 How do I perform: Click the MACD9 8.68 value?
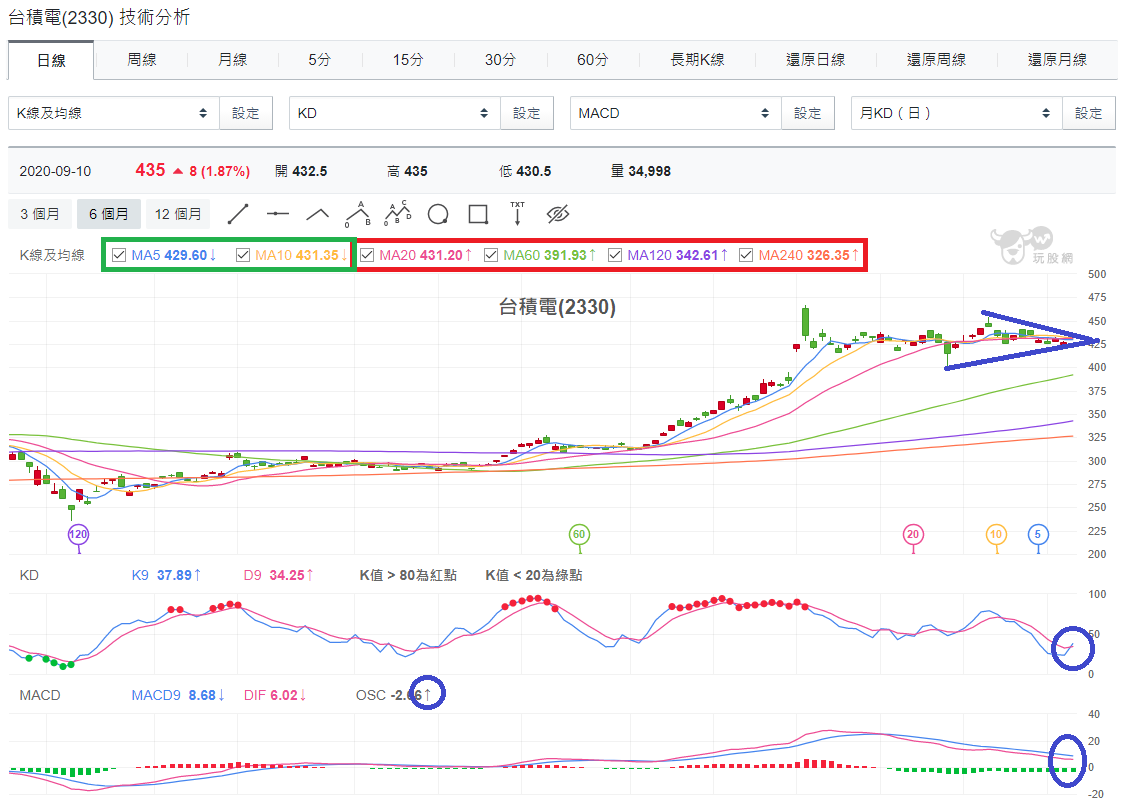[x=178, y=695]
